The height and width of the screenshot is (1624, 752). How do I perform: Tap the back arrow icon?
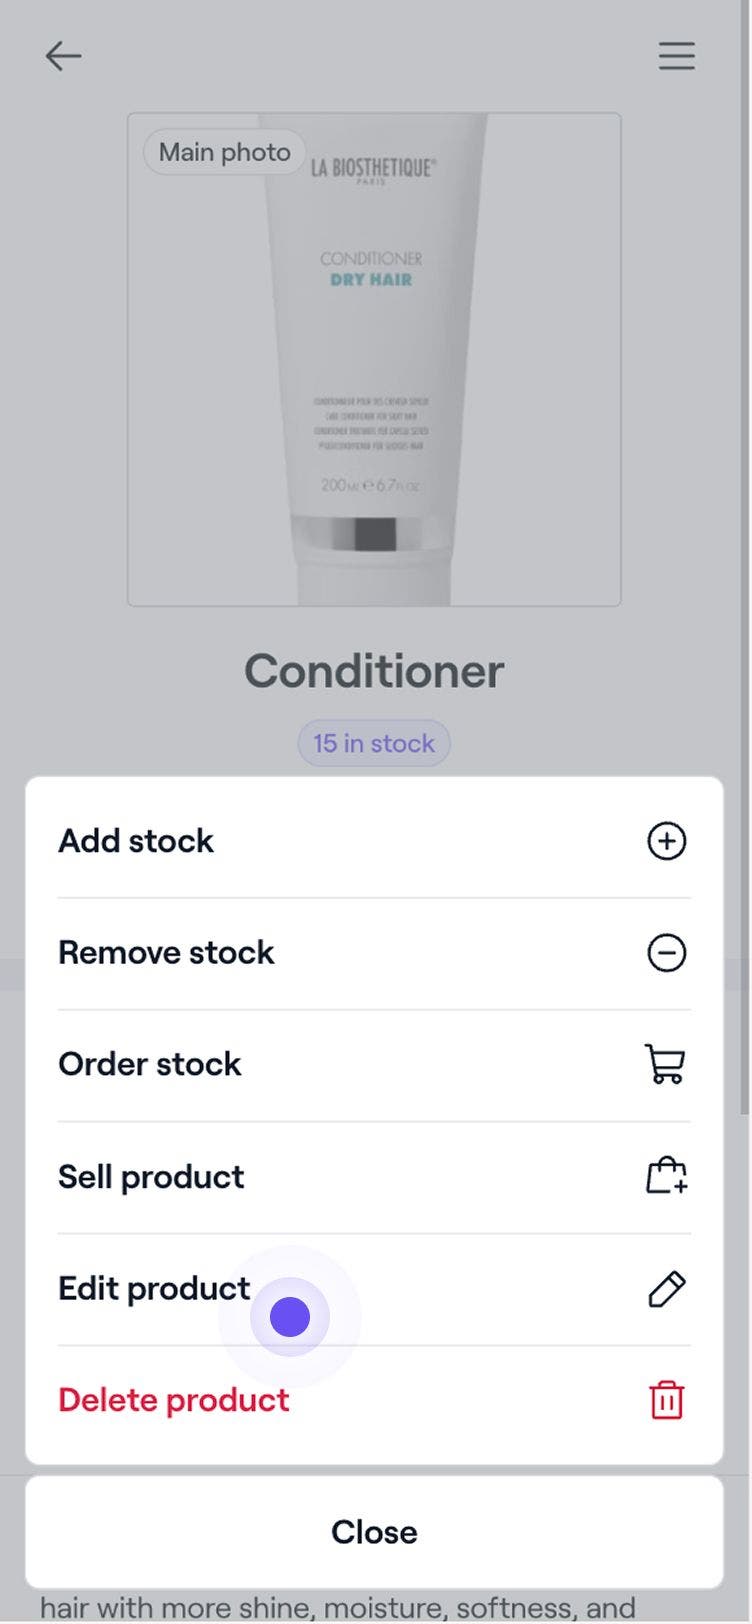63,56
